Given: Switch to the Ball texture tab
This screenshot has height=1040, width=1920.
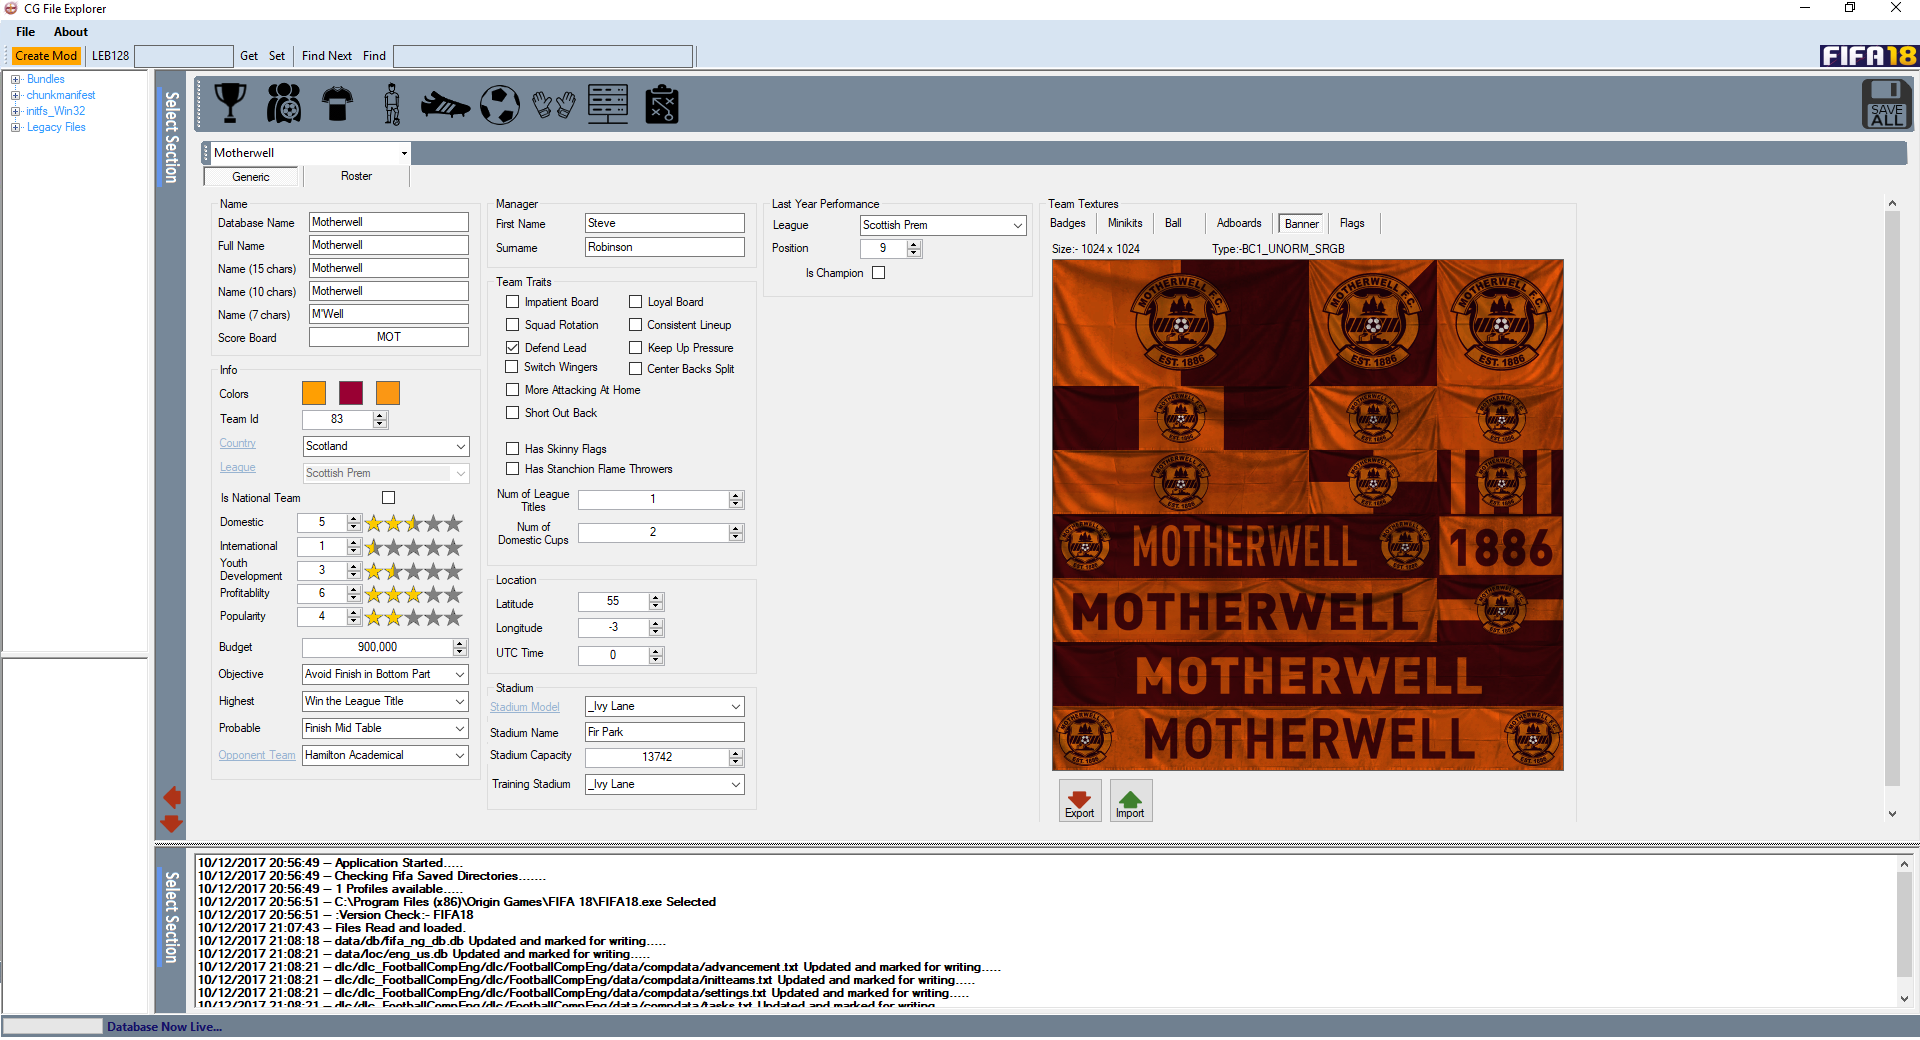Looking at the screenshot, I should 1173,223.
